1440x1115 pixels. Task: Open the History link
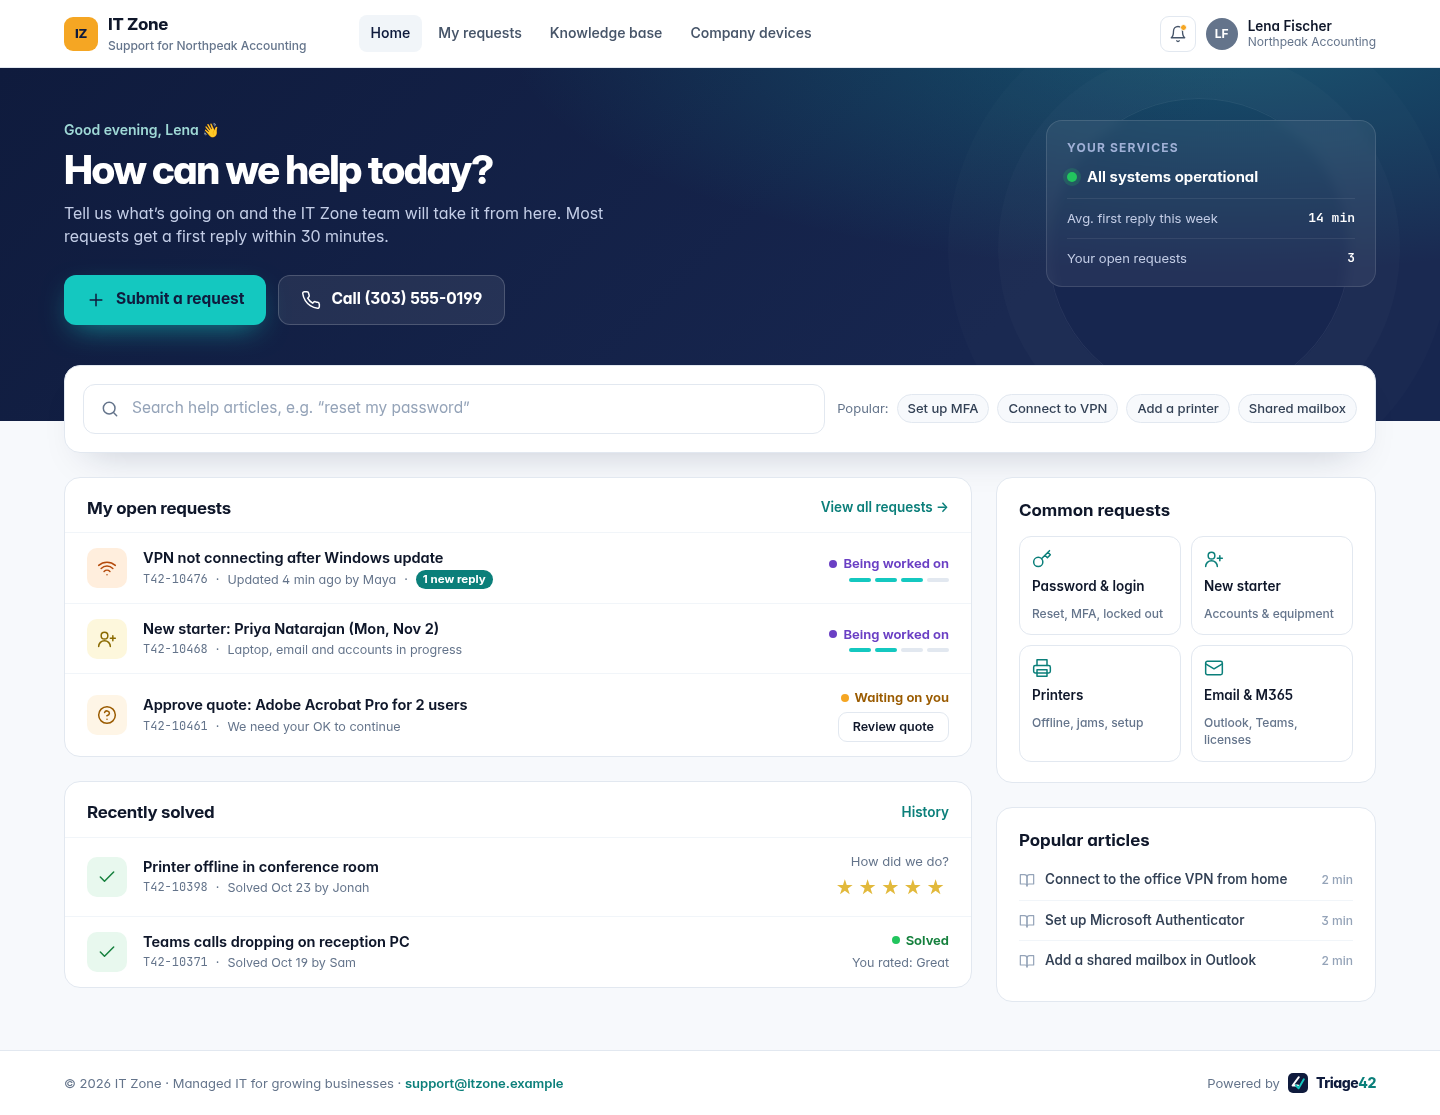(x=925, y=812)
